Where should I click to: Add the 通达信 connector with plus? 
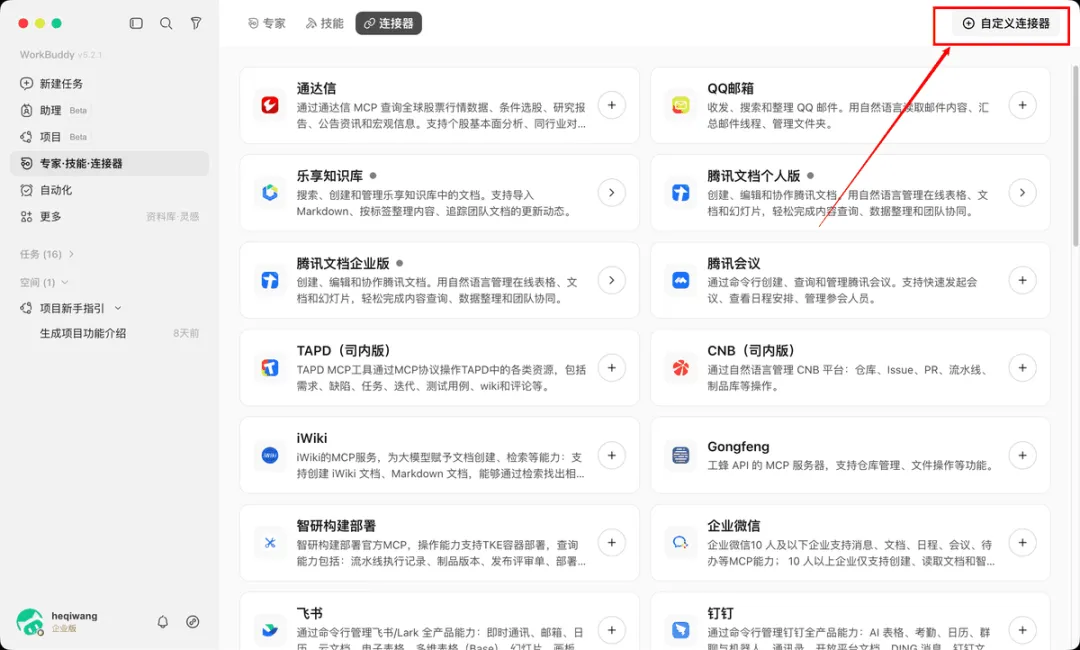612,105
